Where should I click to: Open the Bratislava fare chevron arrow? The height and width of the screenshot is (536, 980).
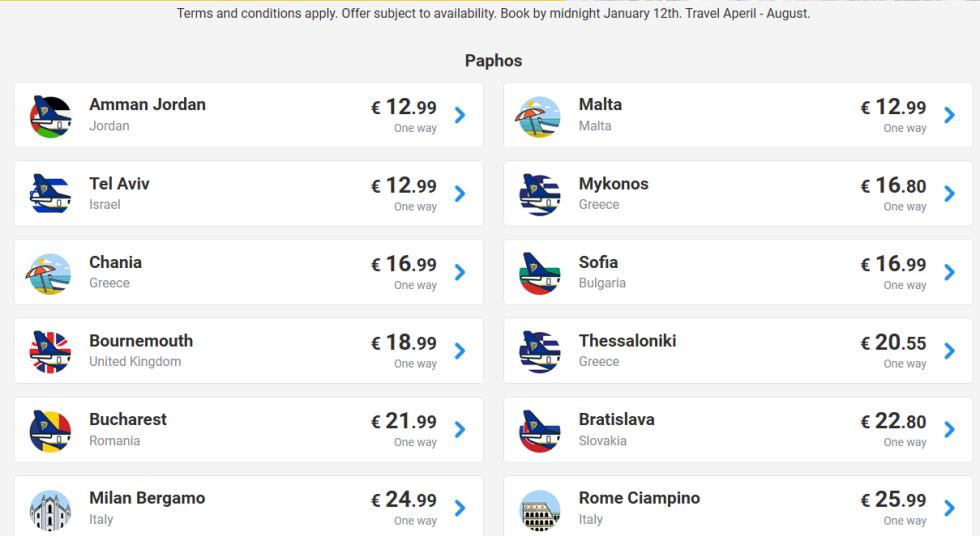point(949,430)
